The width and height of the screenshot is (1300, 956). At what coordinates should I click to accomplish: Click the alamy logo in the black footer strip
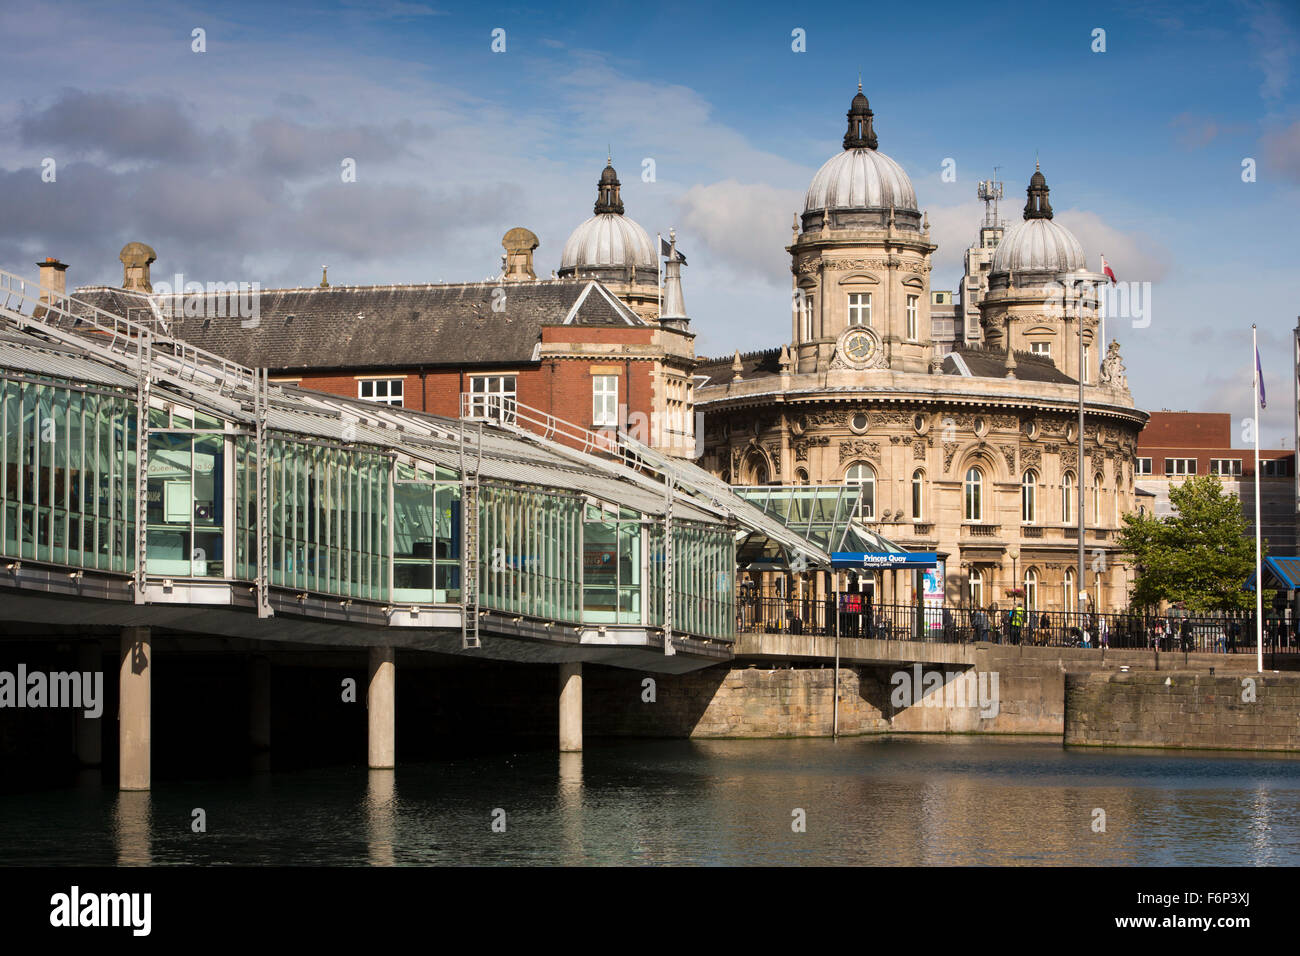tap(101, 911)
